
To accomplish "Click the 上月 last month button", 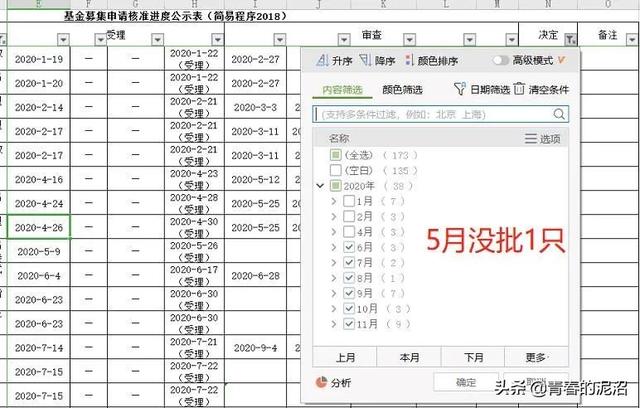I will click(x=345, y=356).
